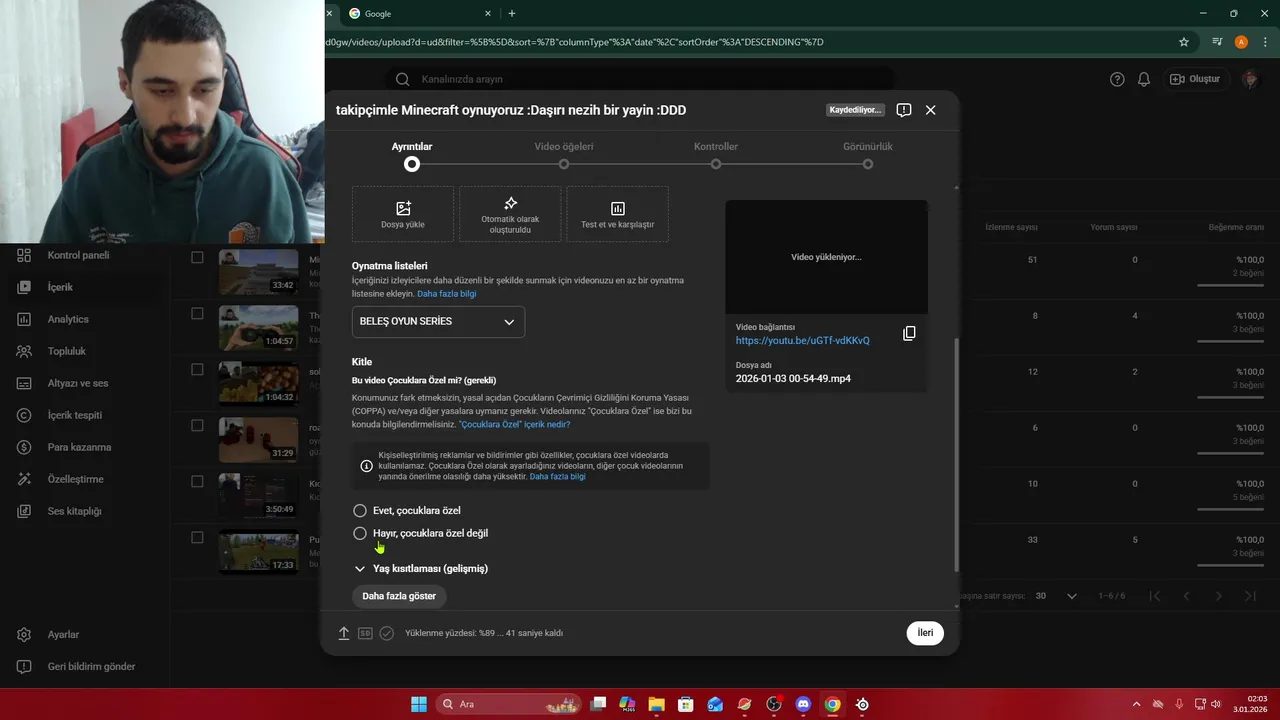Close the video upload dialog
The height and width of the screenshot is (720, 1280).
931,110
